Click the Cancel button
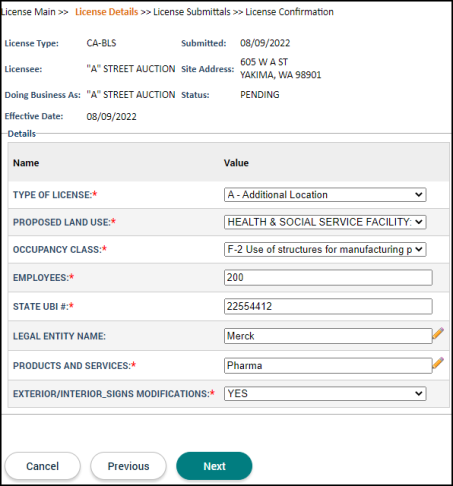Screen dimensions: 453x486 click(43, 466)
